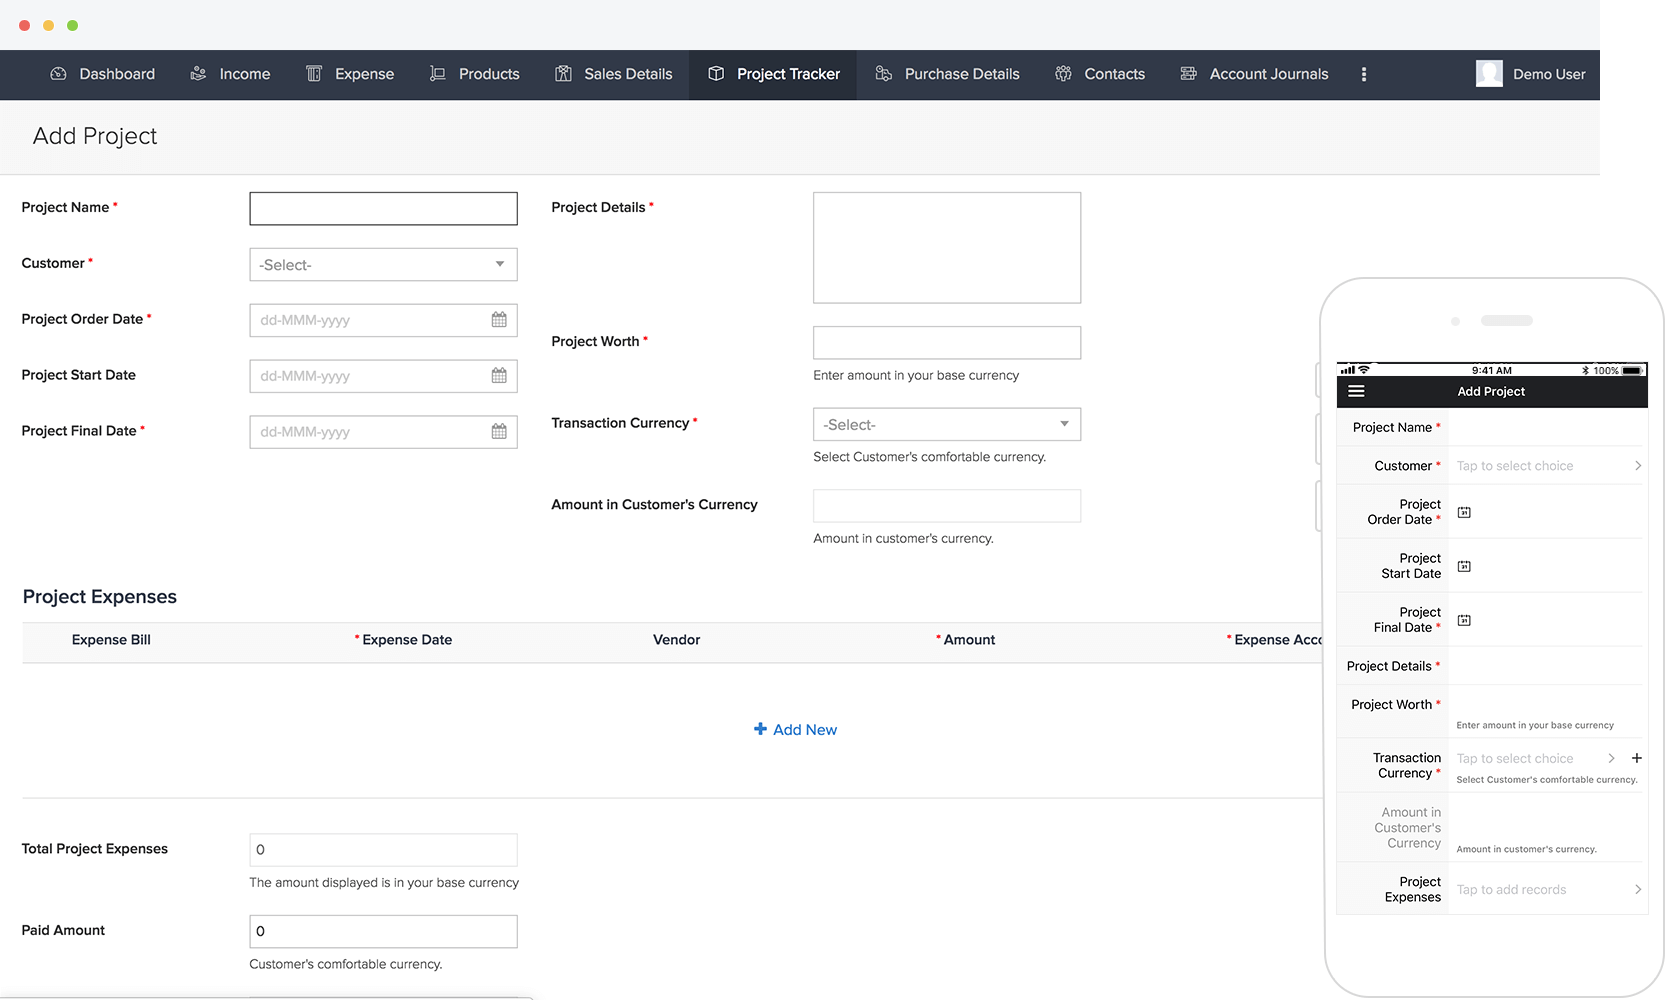The height and width of the screenshot is (1000, 1670).
Task: Open the Account Journals tab
Action: pos(1255,74)
